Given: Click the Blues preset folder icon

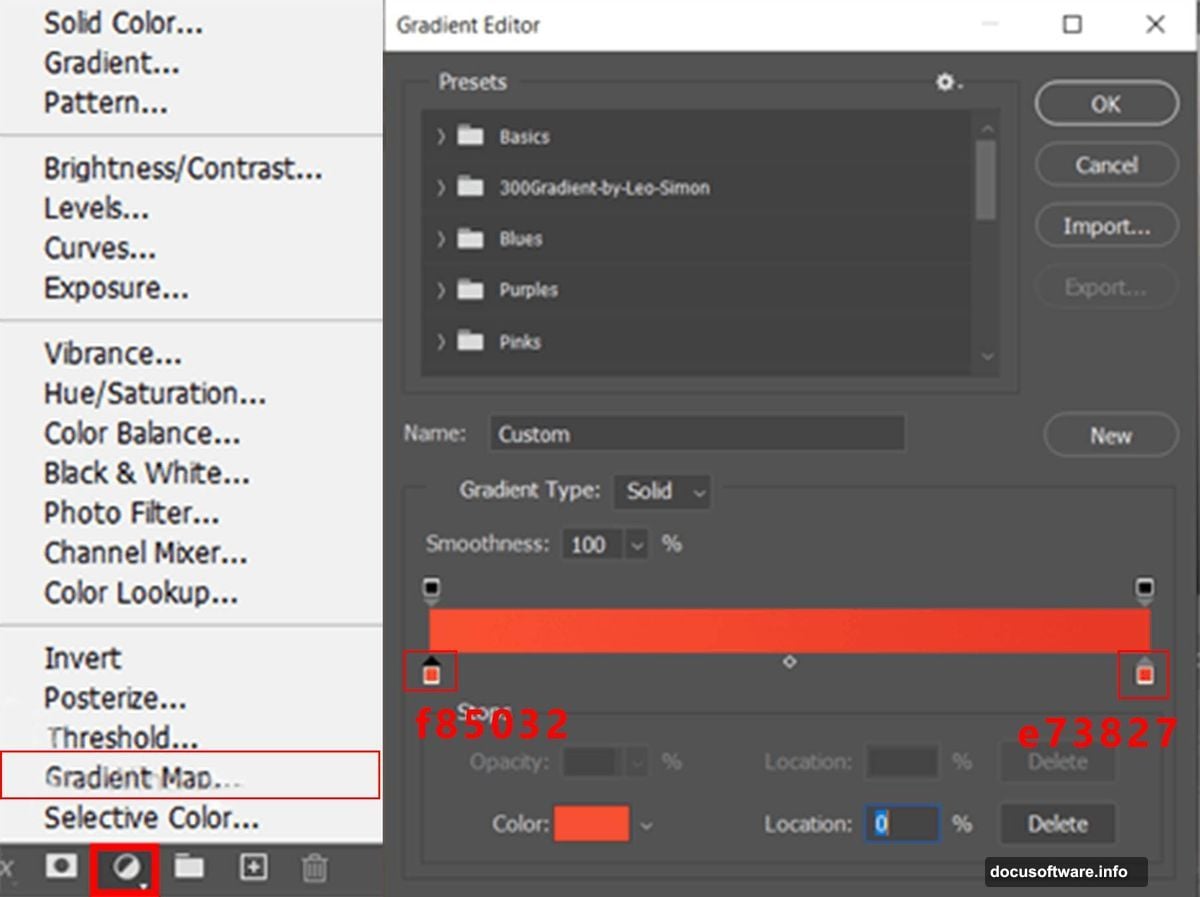Looking at the screenshot, I should [x=470, y=239].
